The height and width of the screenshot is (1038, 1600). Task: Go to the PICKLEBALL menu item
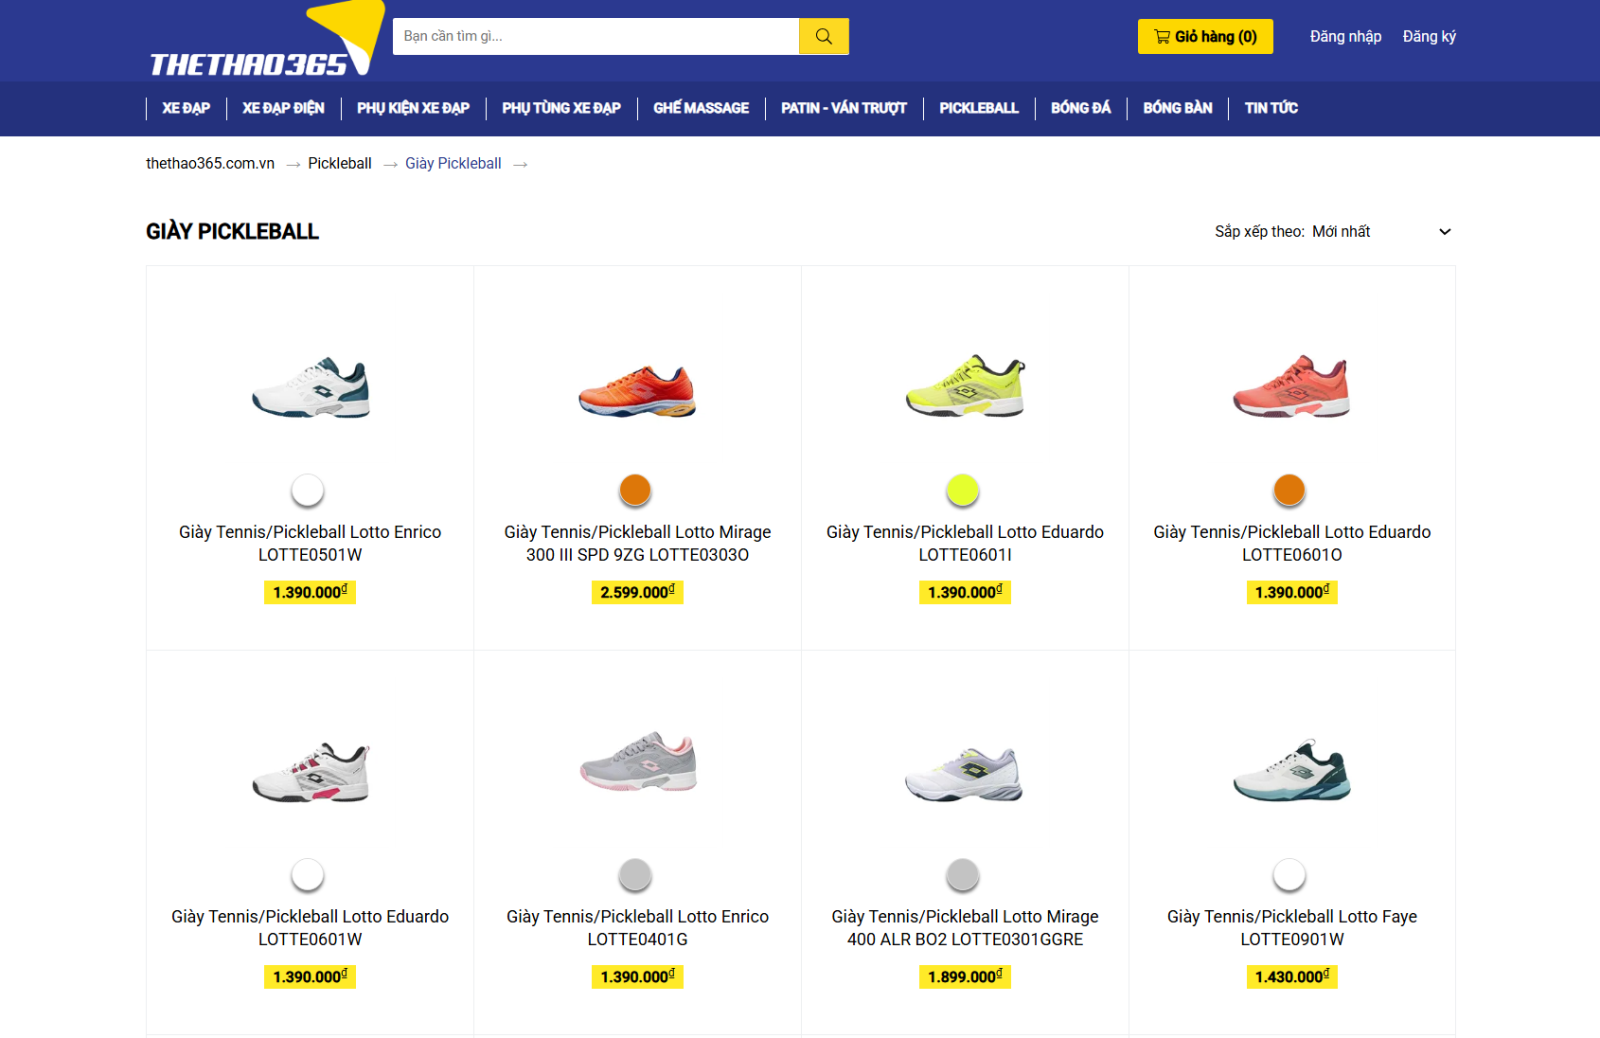click(x=978, y=108)
